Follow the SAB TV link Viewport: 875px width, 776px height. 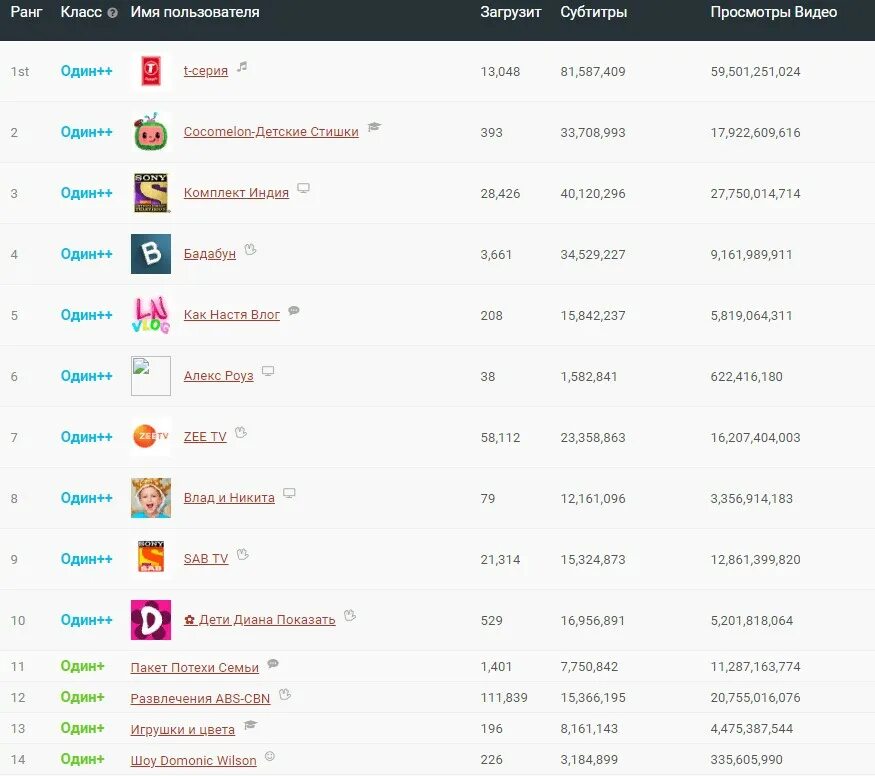click(x=206, y=559)
